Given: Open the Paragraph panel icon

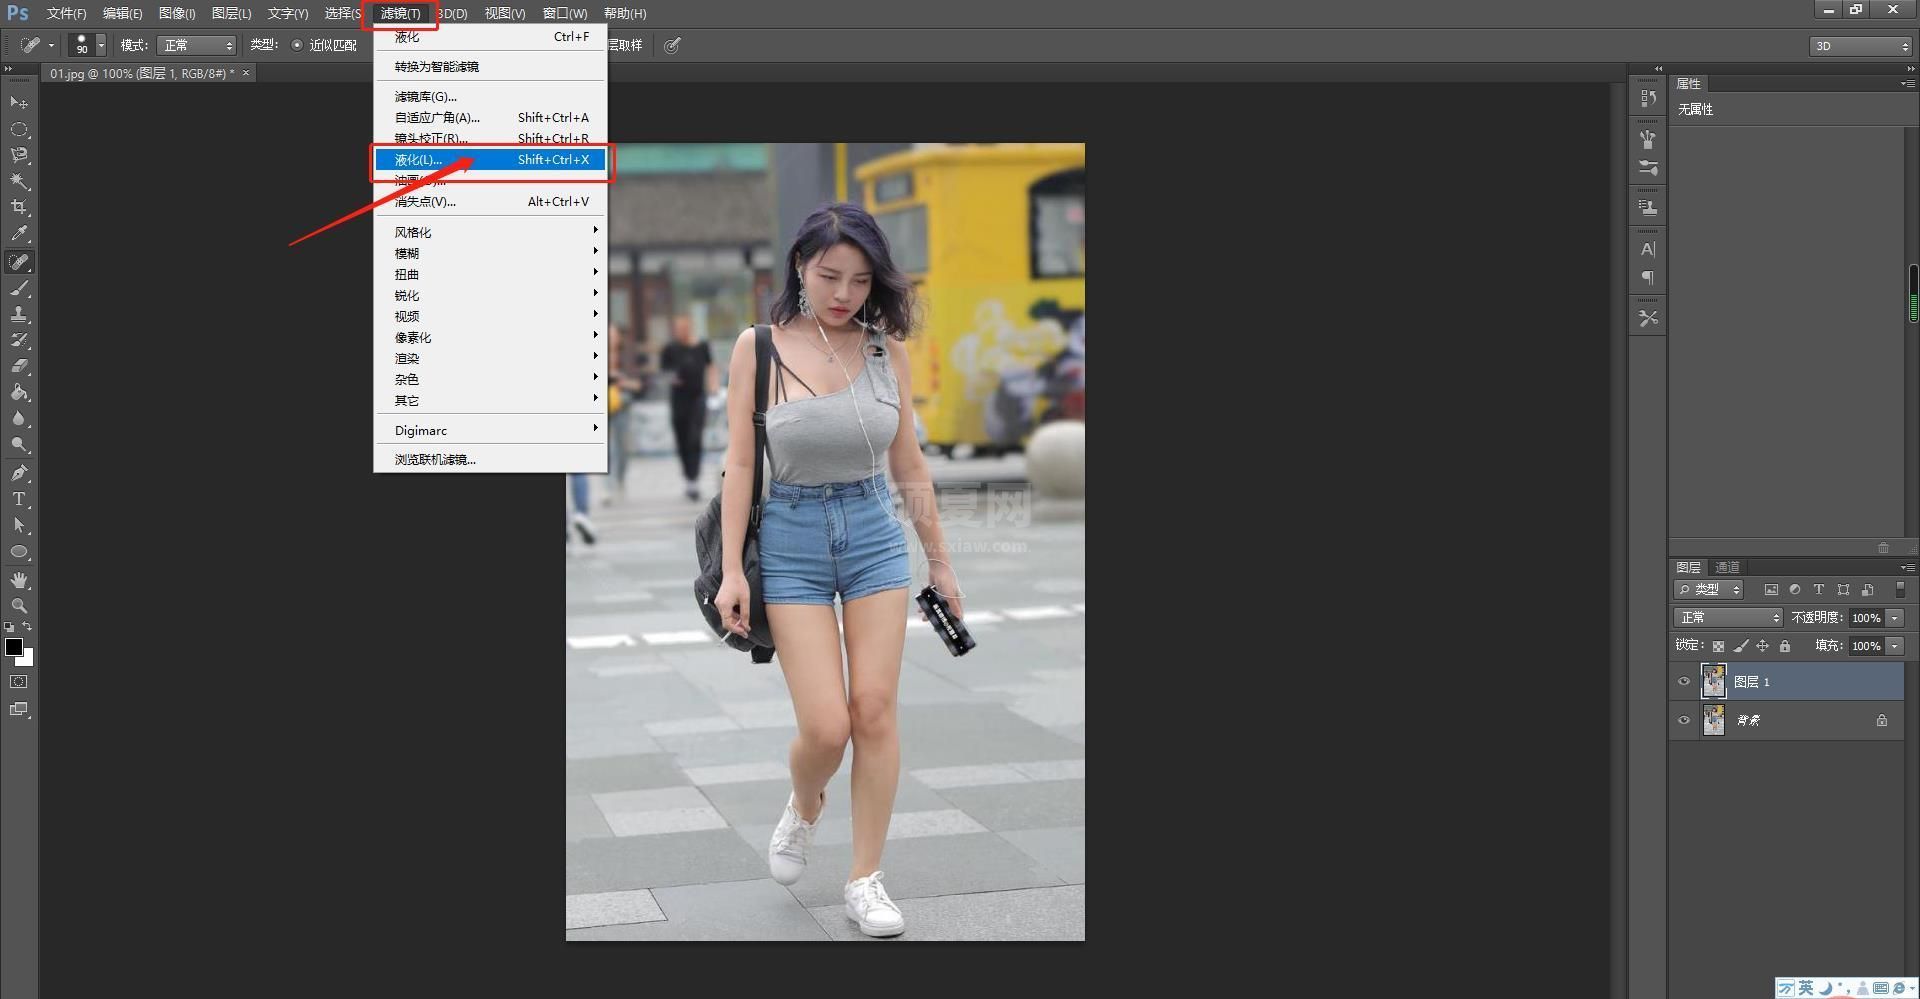Looking at the screenshot, I should point(1648,278).
